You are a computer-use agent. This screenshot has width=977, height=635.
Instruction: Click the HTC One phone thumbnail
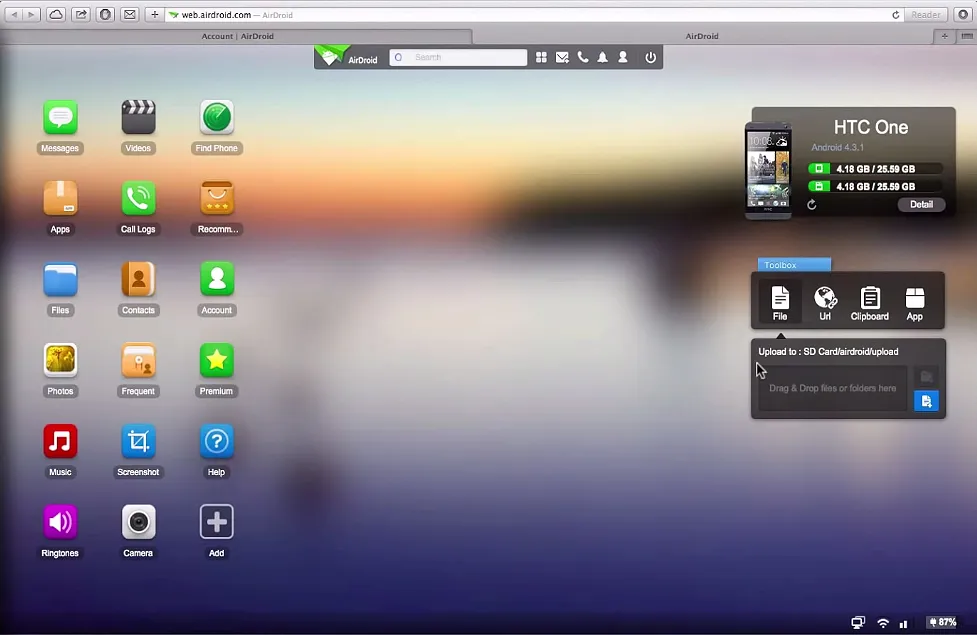tap(768, 170)
